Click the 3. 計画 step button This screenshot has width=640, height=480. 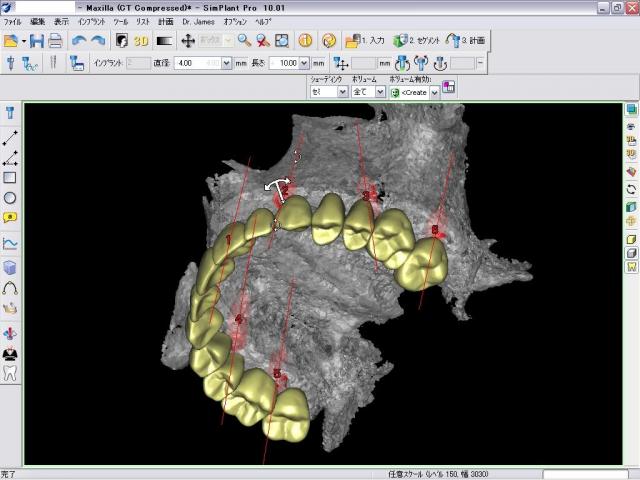coord(466,41)
